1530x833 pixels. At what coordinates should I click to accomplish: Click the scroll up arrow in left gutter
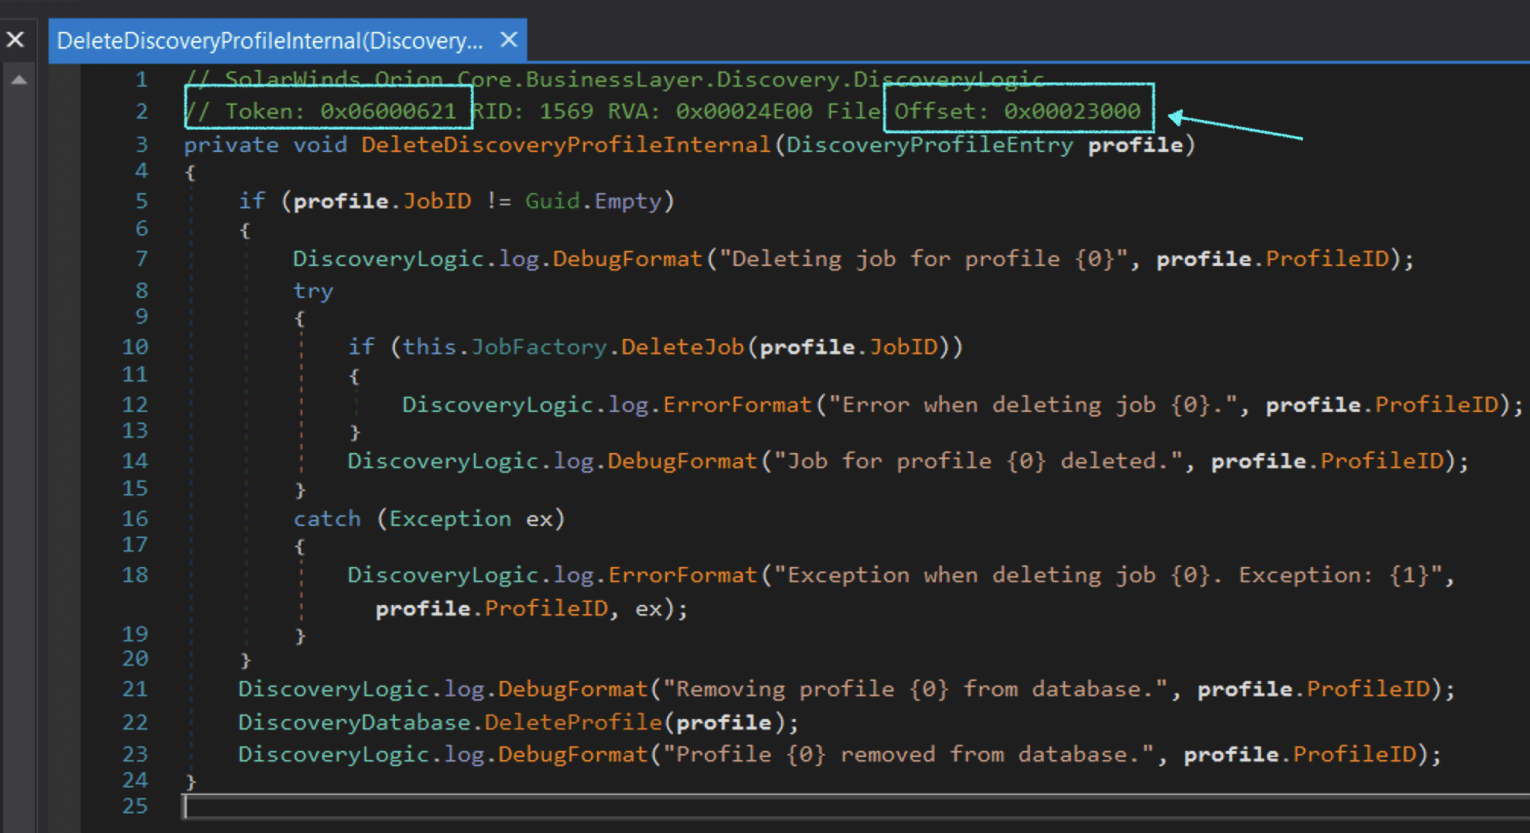[x=19, y=80]
